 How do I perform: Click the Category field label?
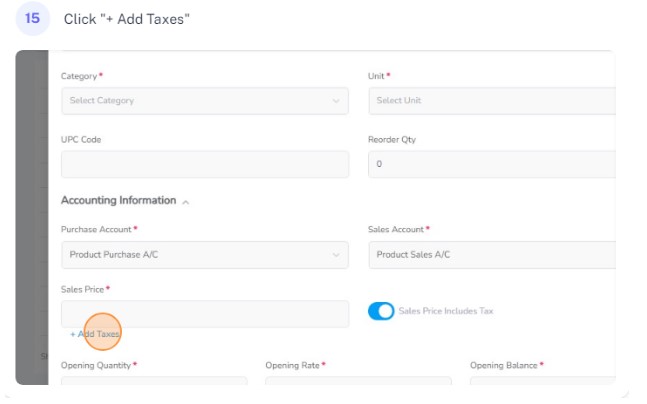coord(79,76)
